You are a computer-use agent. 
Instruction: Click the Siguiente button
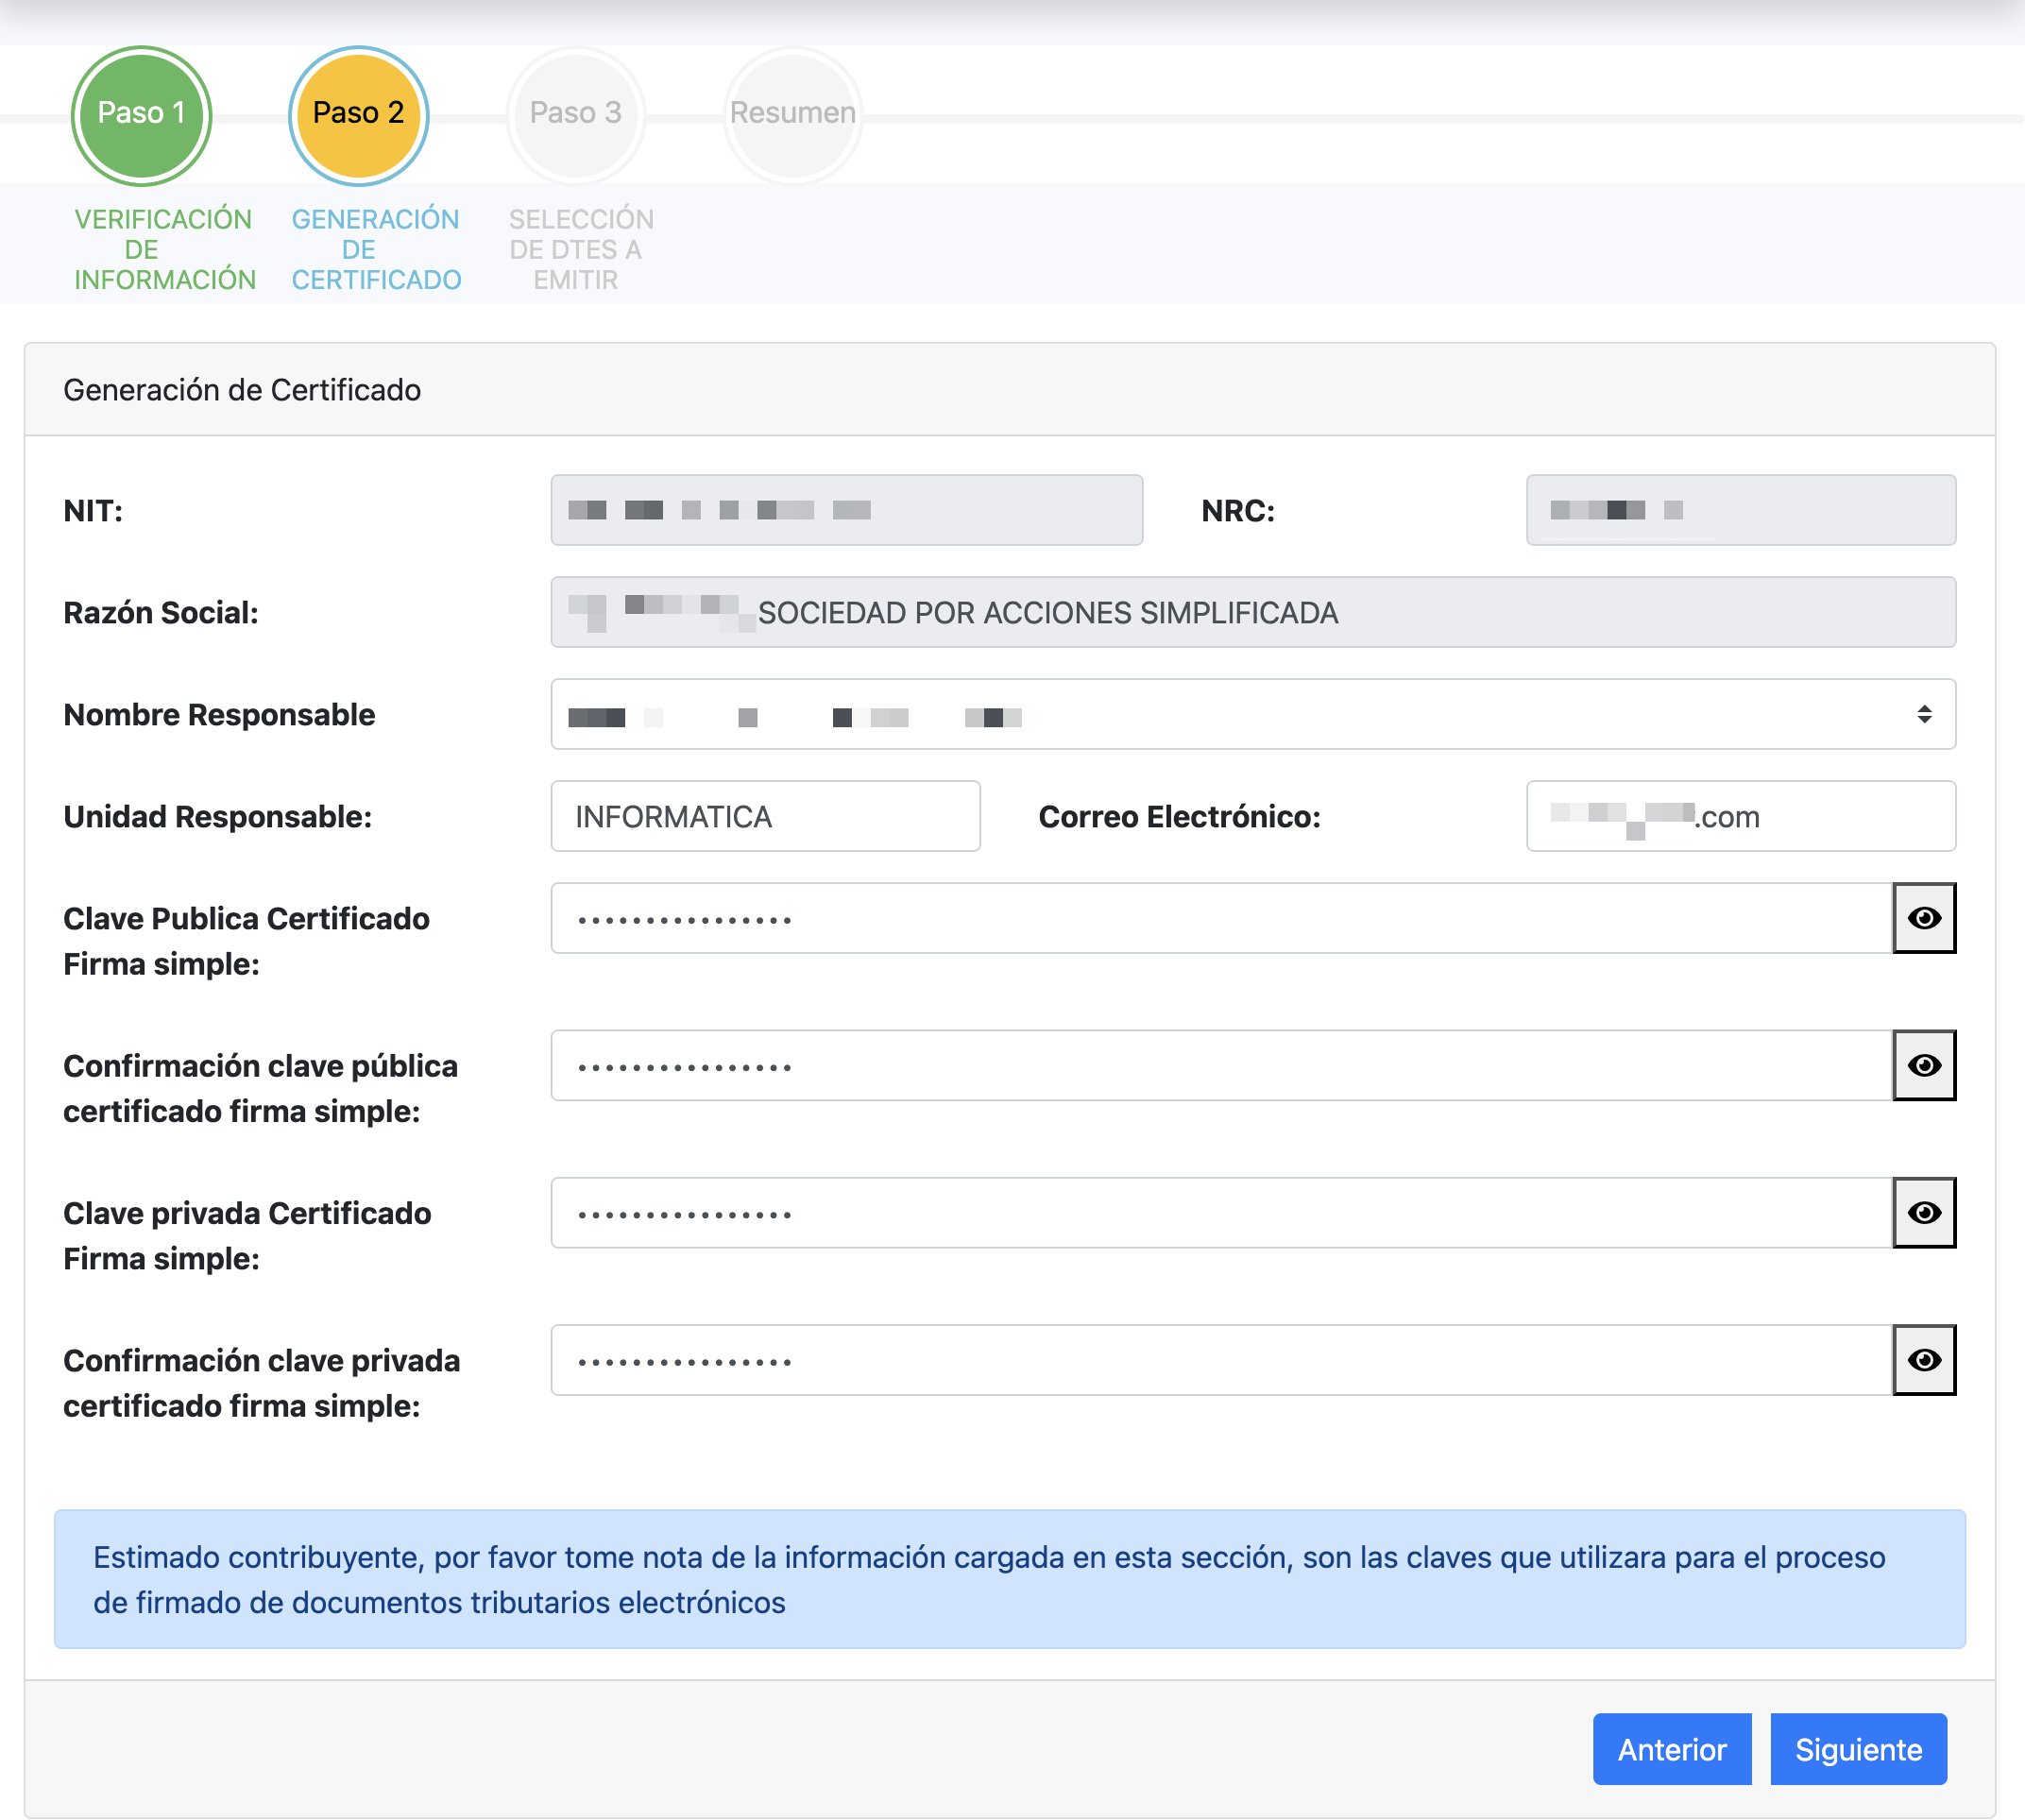[1857, 1749]
